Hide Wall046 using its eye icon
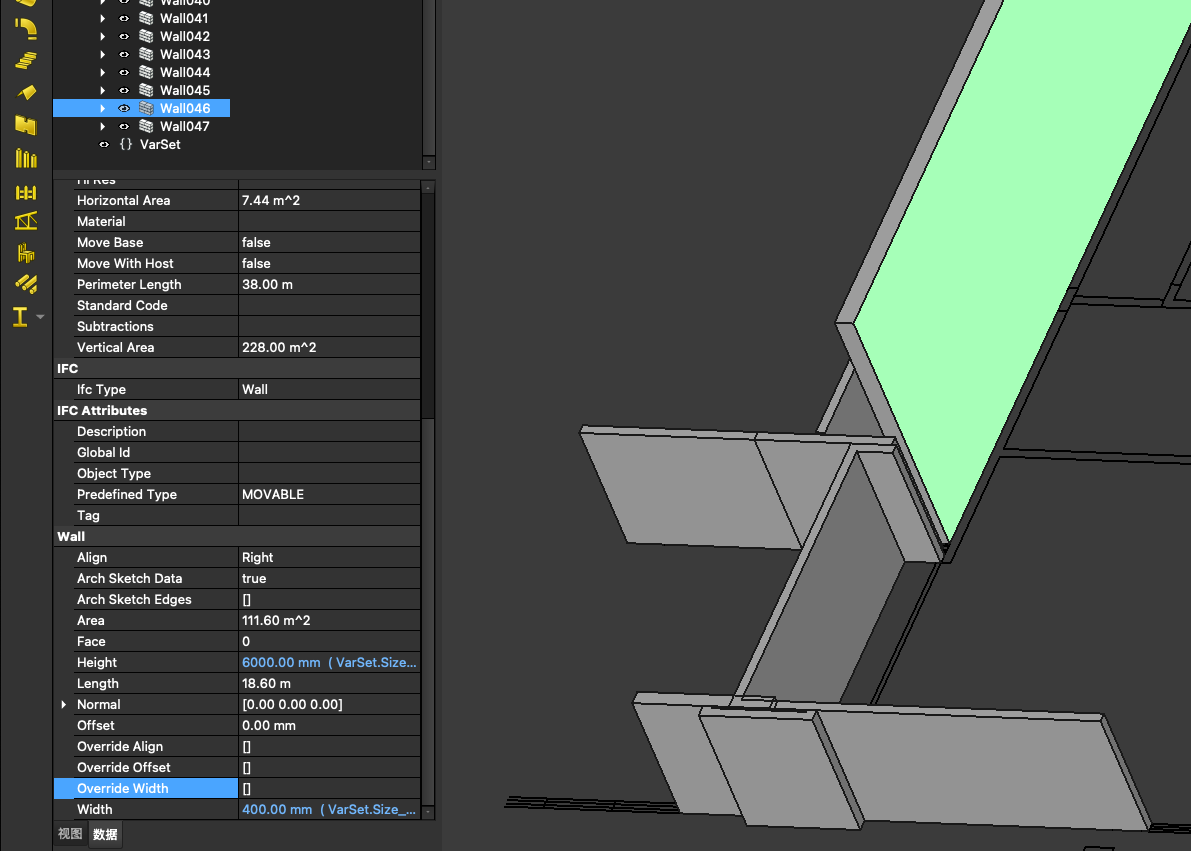 pos(124,108)
